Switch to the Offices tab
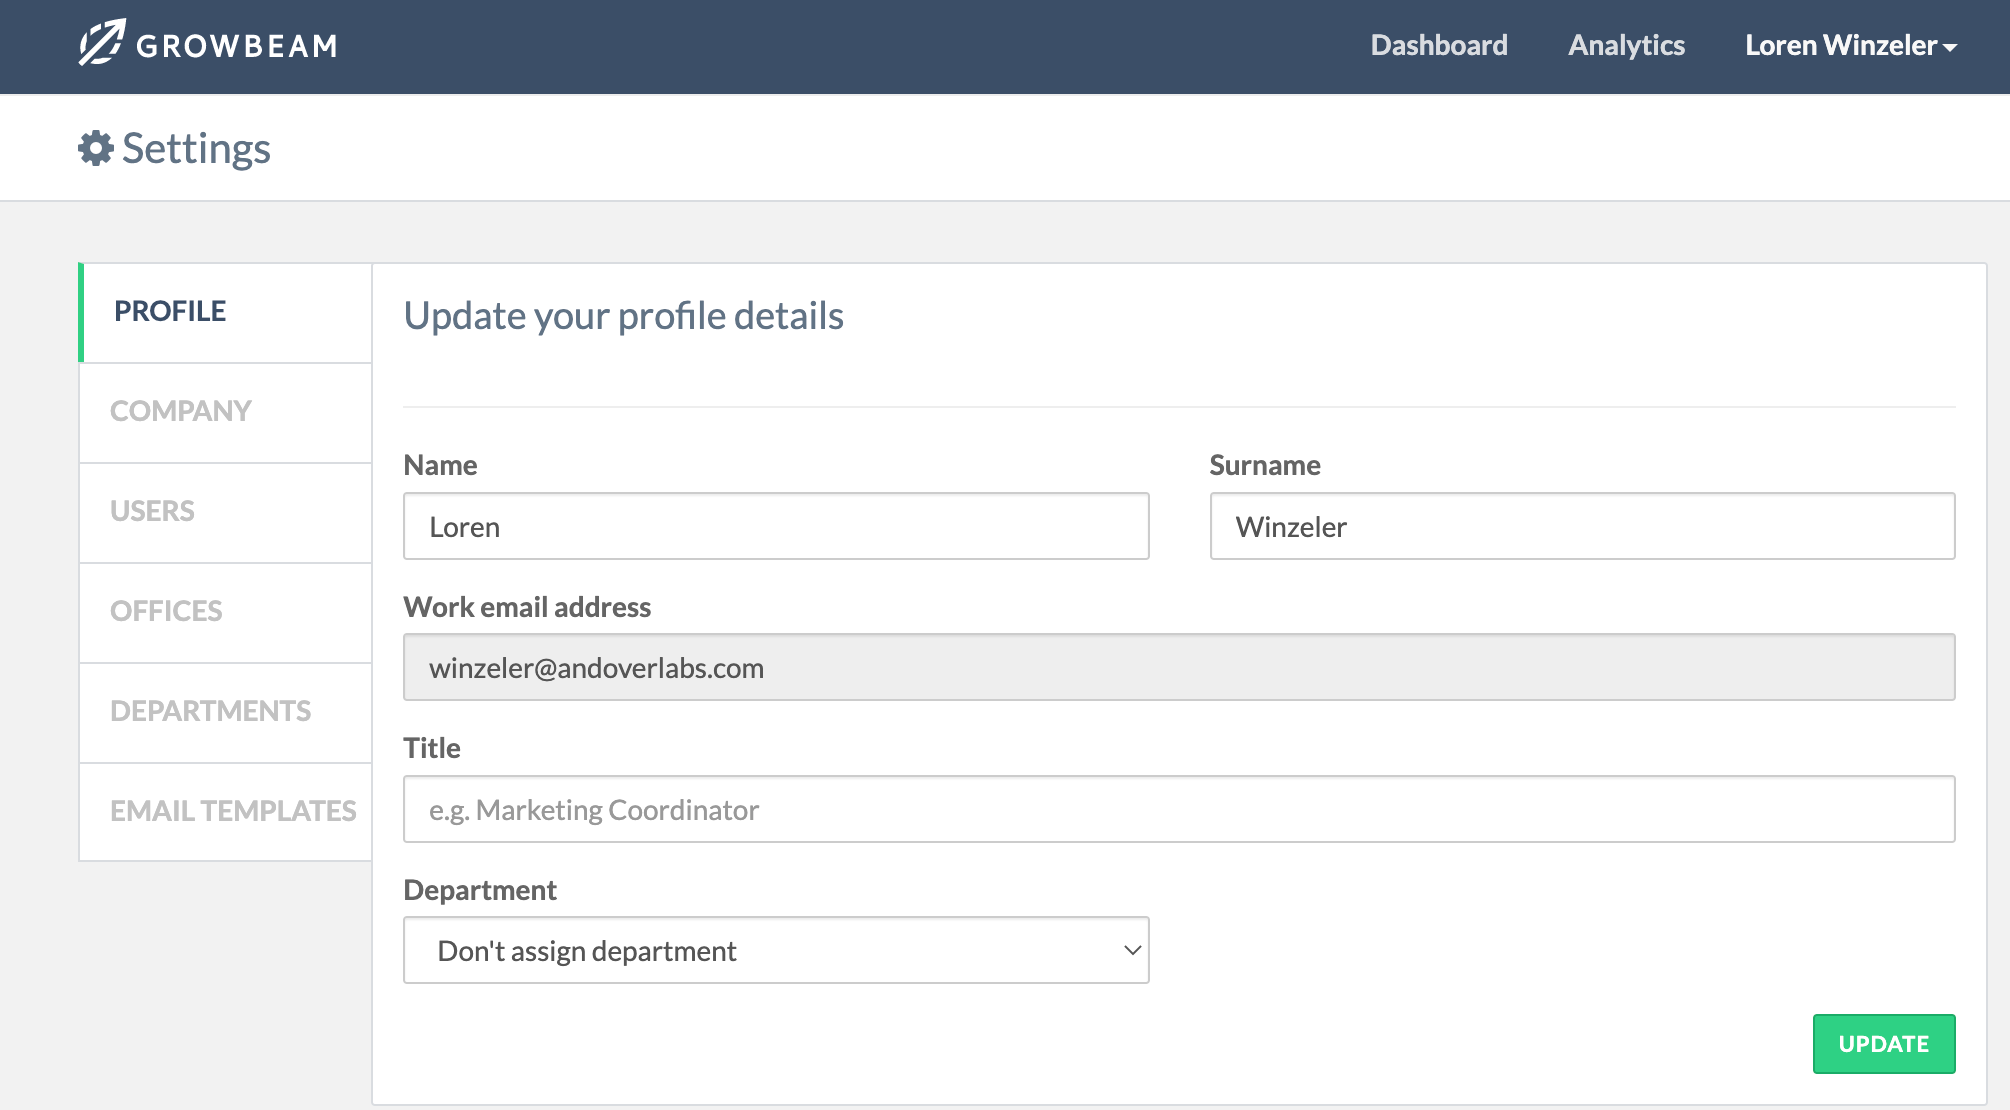 pos(166,611)
